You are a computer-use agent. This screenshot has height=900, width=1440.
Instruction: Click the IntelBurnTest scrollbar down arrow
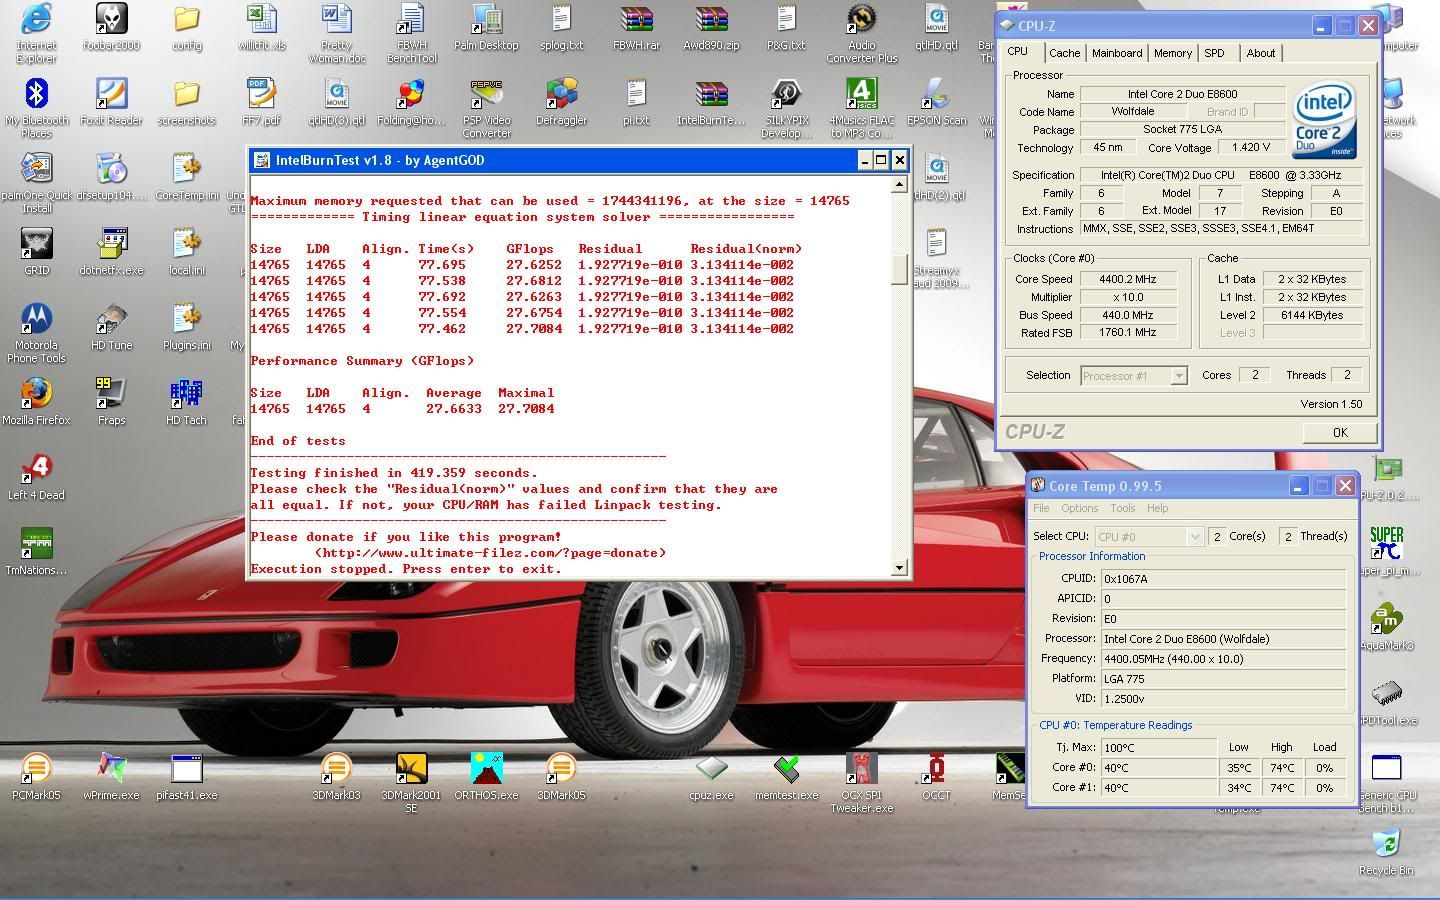[x=899, y=568]
